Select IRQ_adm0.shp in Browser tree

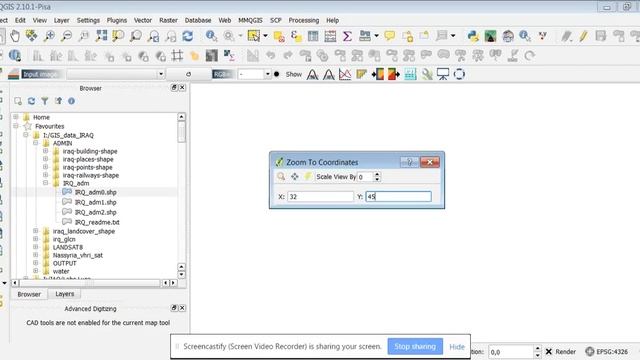click(96, 192)
